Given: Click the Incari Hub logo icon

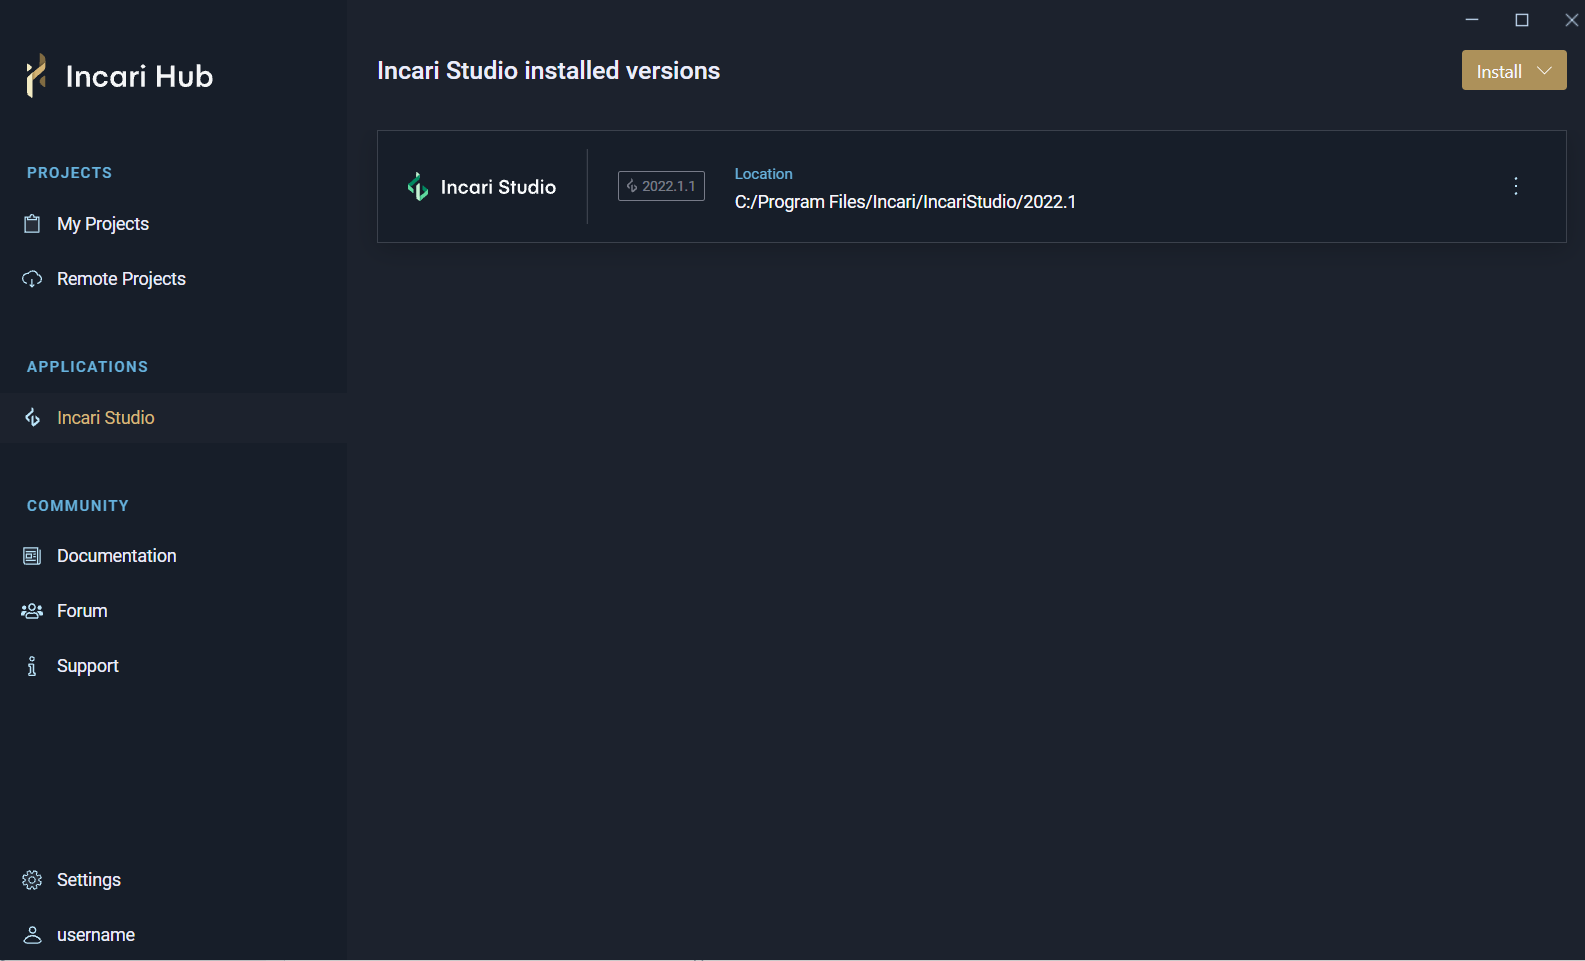Looking at the screenshot, I should click(36, 76).
